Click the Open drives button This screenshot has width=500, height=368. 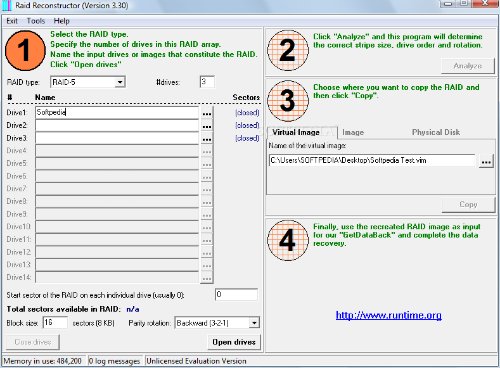coord(234,342)
